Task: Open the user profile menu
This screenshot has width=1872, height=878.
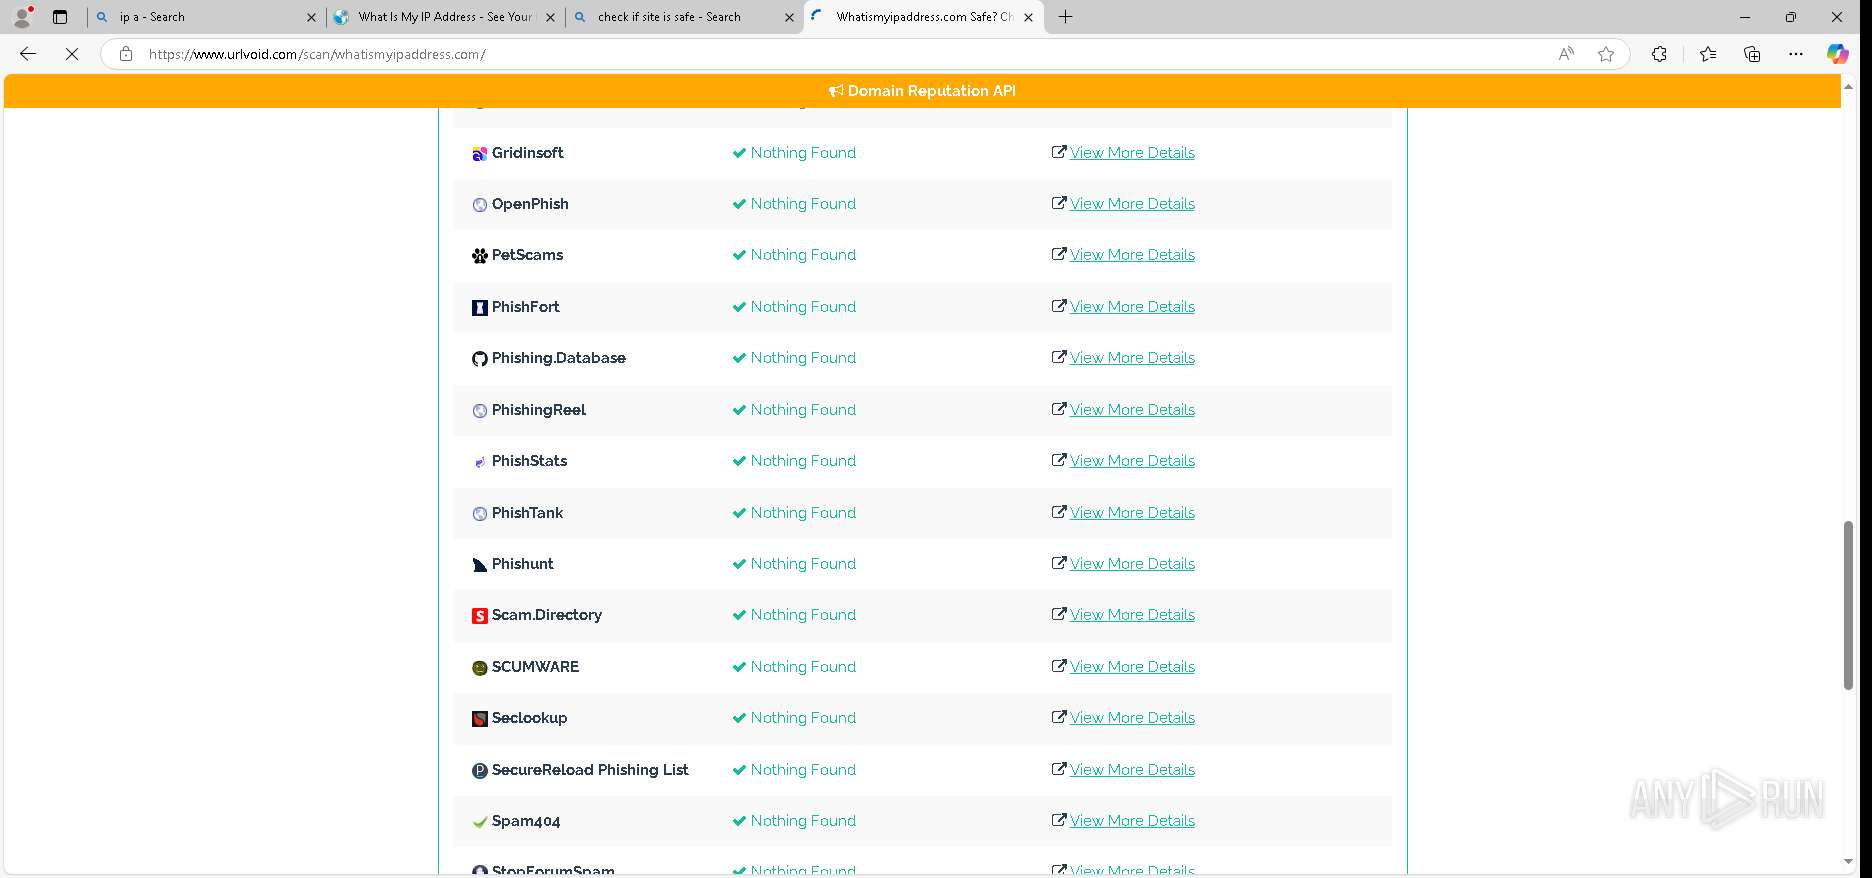Action: [22, 17]
